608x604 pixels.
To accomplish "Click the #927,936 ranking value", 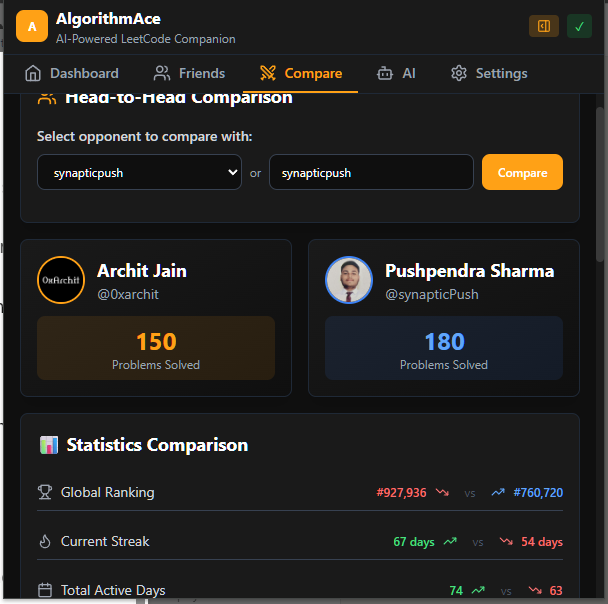I will (401, 493).
